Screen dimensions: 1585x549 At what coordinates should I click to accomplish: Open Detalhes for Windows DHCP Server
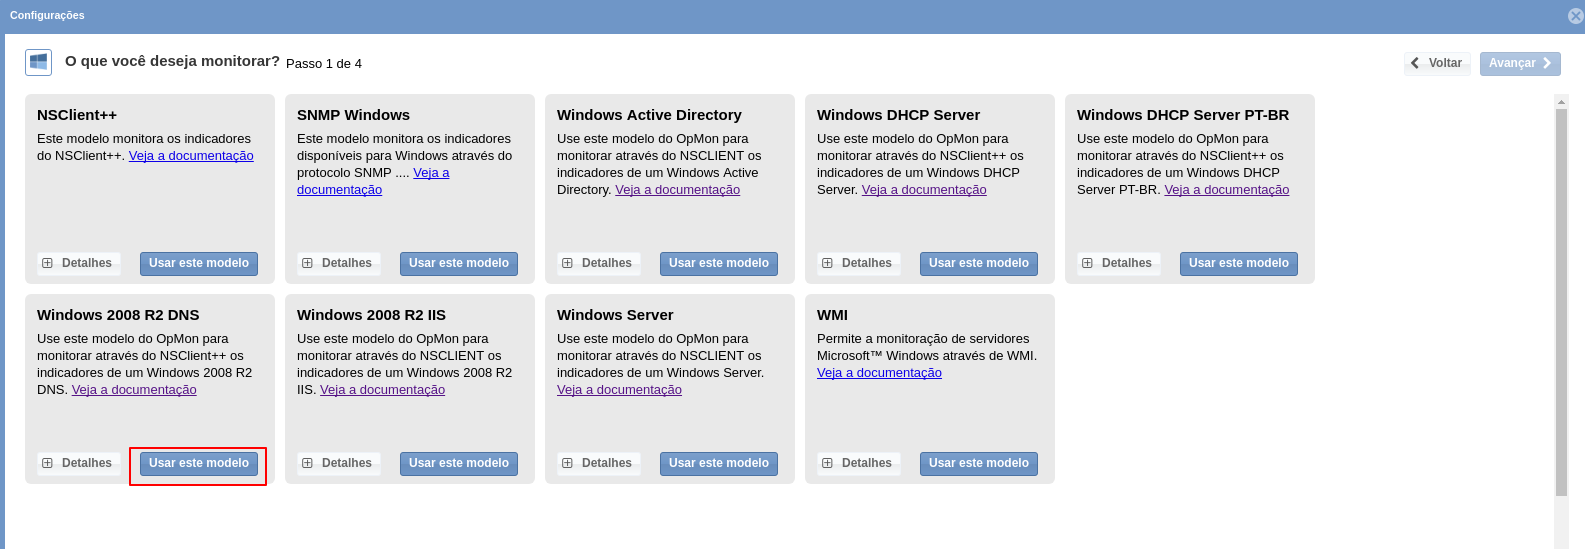pyautogui.click(x=858, y=263)
